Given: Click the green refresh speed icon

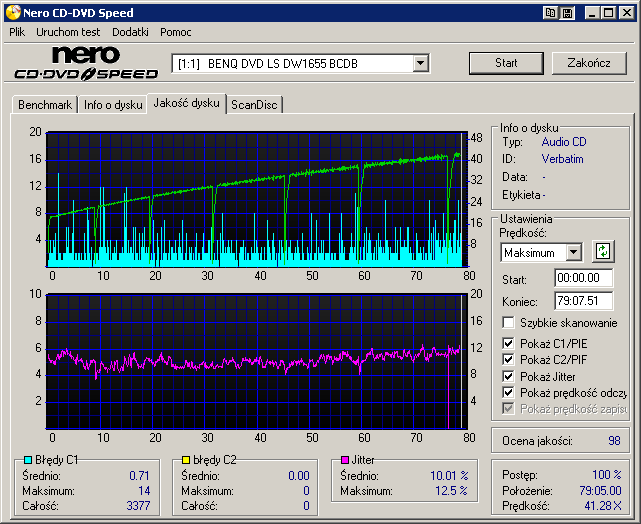Looking at the screenshot, I should pos(603,251).
